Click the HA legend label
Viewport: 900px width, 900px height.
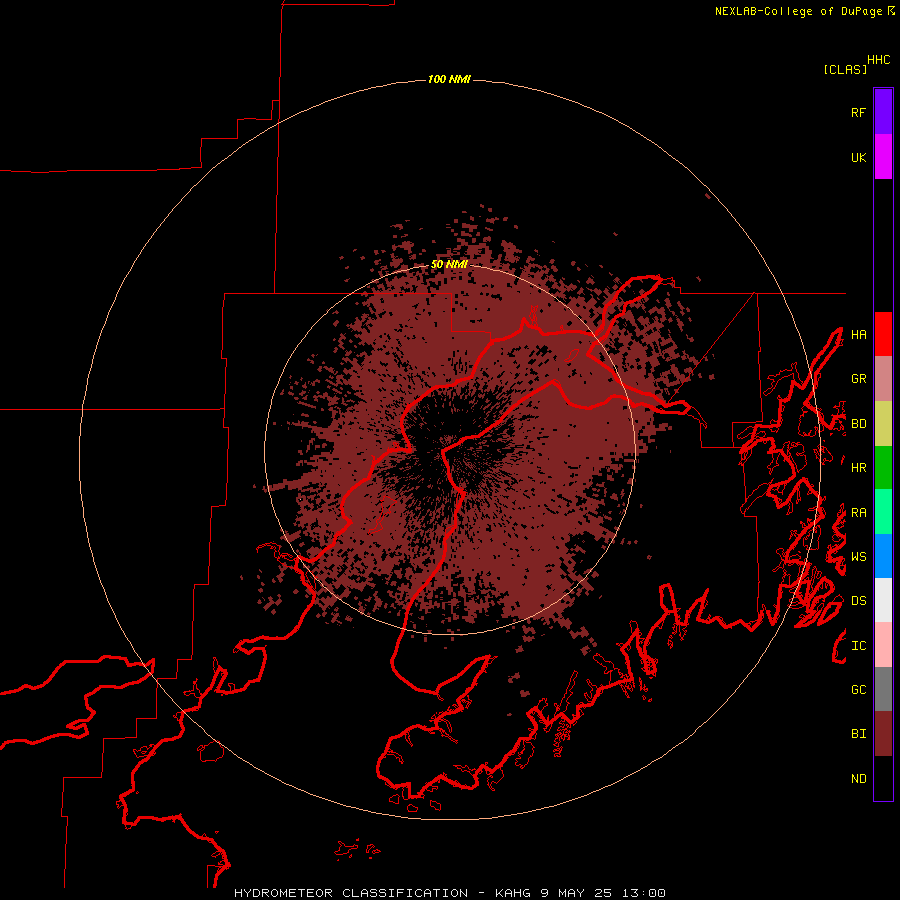tap(858, 334)
